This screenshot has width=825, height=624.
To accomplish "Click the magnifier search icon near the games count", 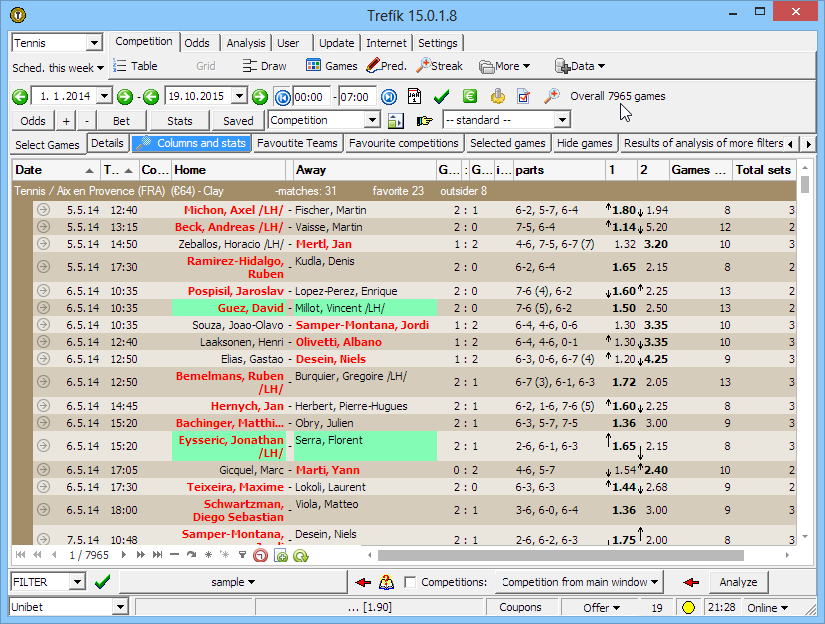I will tap(551, 96).
